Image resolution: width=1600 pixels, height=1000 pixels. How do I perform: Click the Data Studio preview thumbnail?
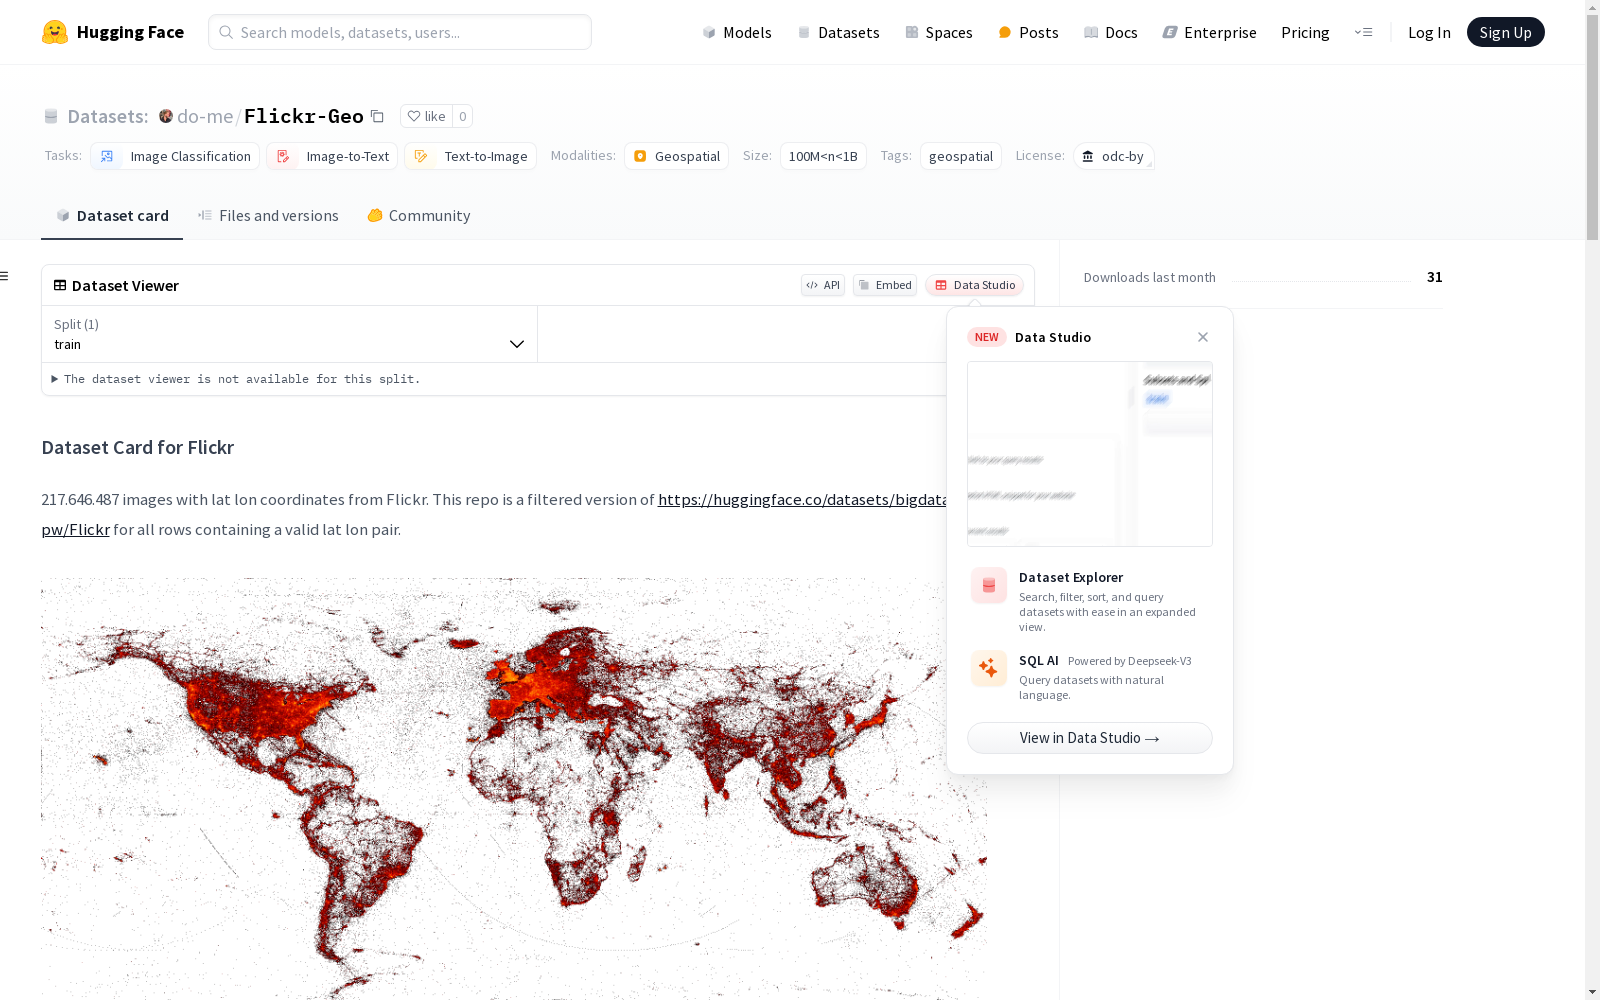click(x=1090, y=454)
